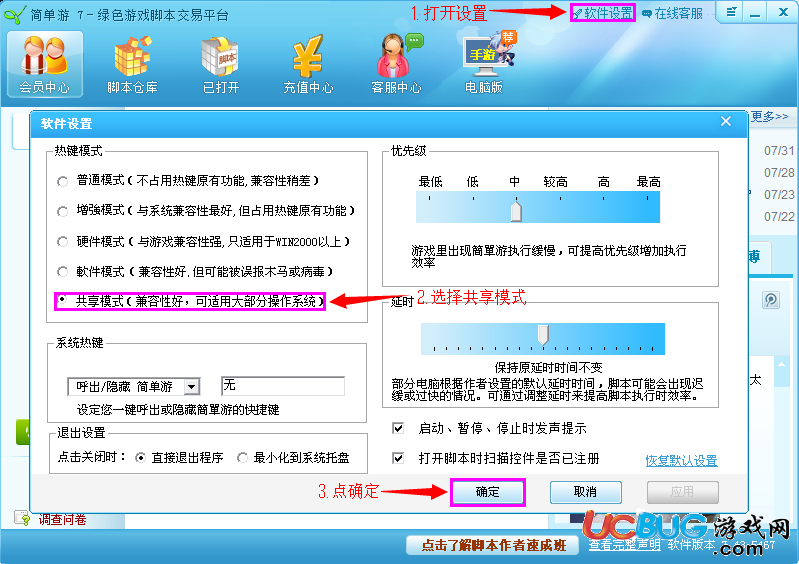Image resolution: width=799 pixels, height=564 pixels.
Task: Select 硬件模式 hotkey mode
Action: click(x=63, y=241)
